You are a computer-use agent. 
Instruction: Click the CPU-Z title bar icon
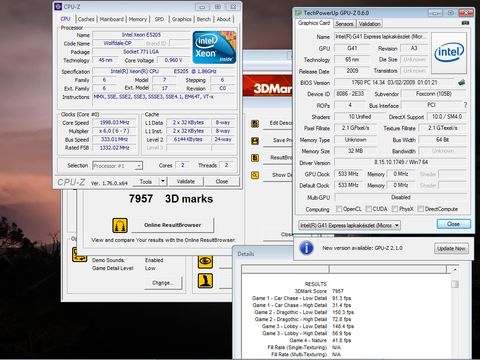(x=58, y=6)
